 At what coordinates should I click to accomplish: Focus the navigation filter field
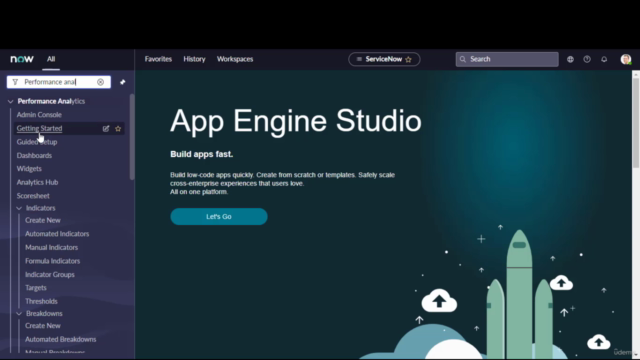(x=59, y=82)
